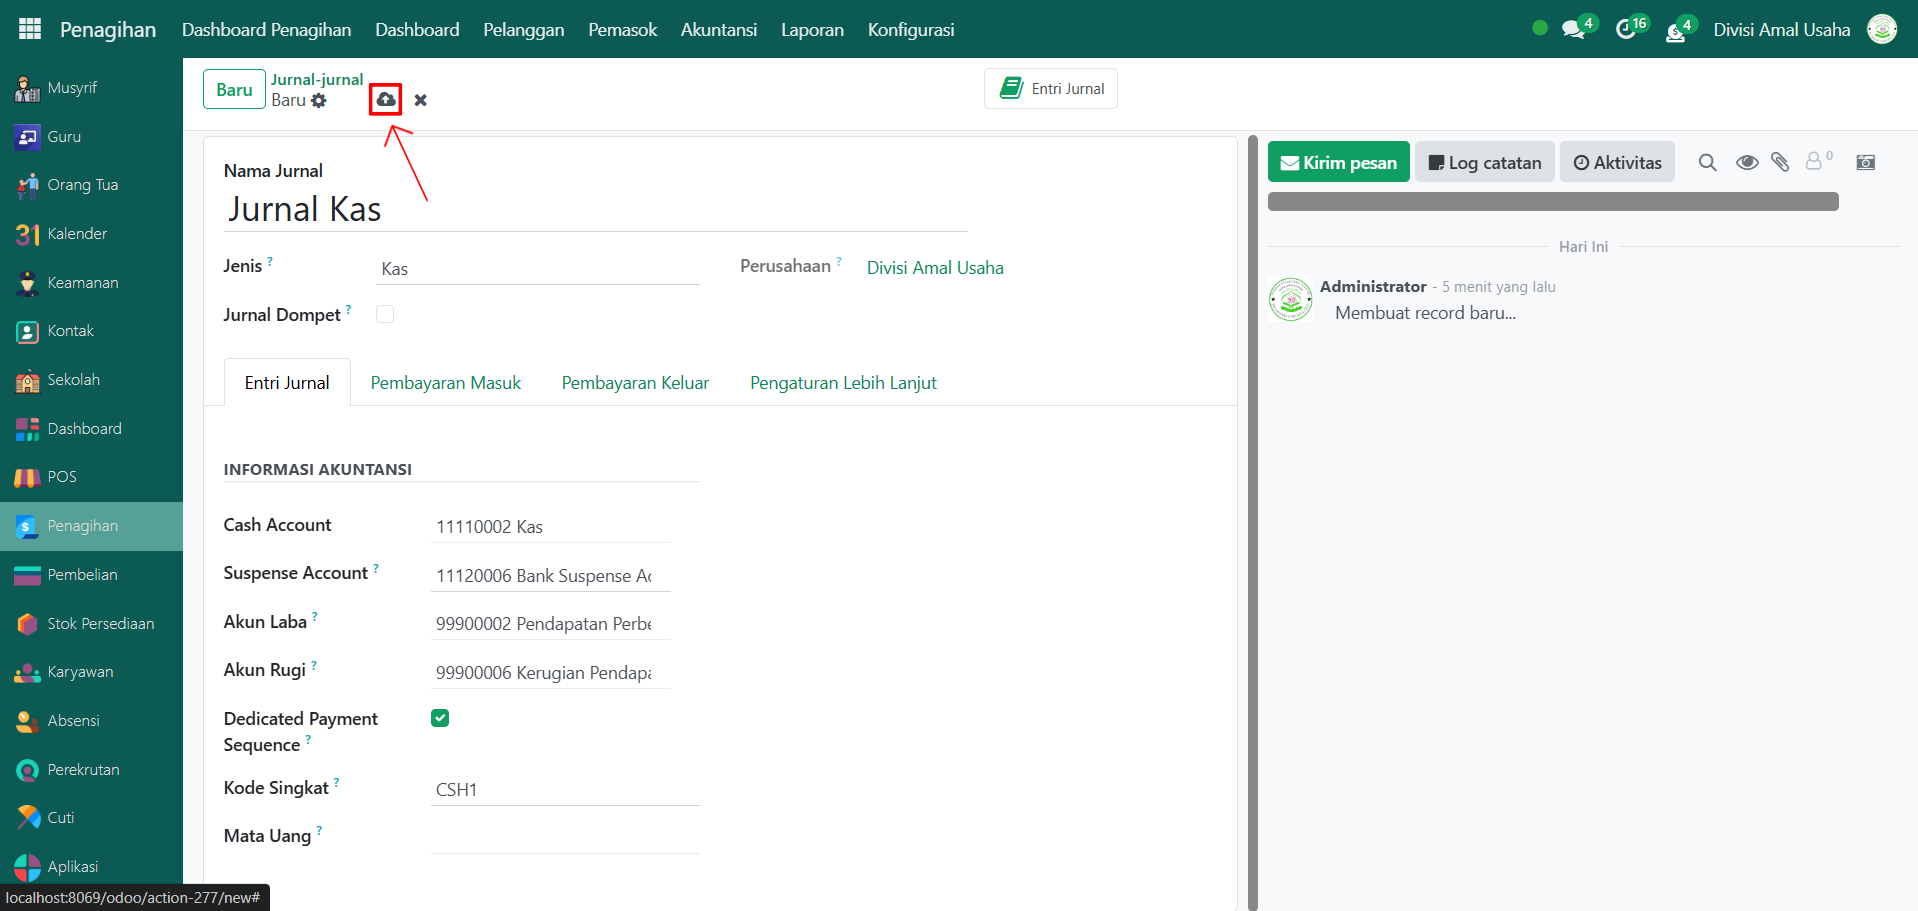Click the Kode Singkat input field
Image resolution: width=1918 pixels, height=911 pixels.
point(564,790)
